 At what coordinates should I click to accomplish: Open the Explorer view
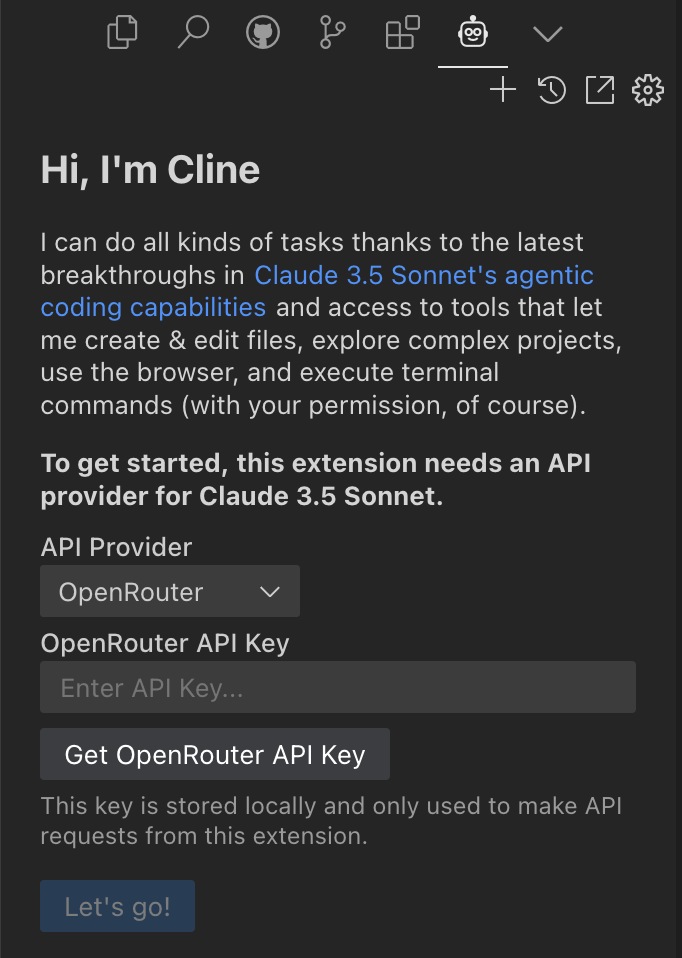pyautogui.click(x=121, y=32)
